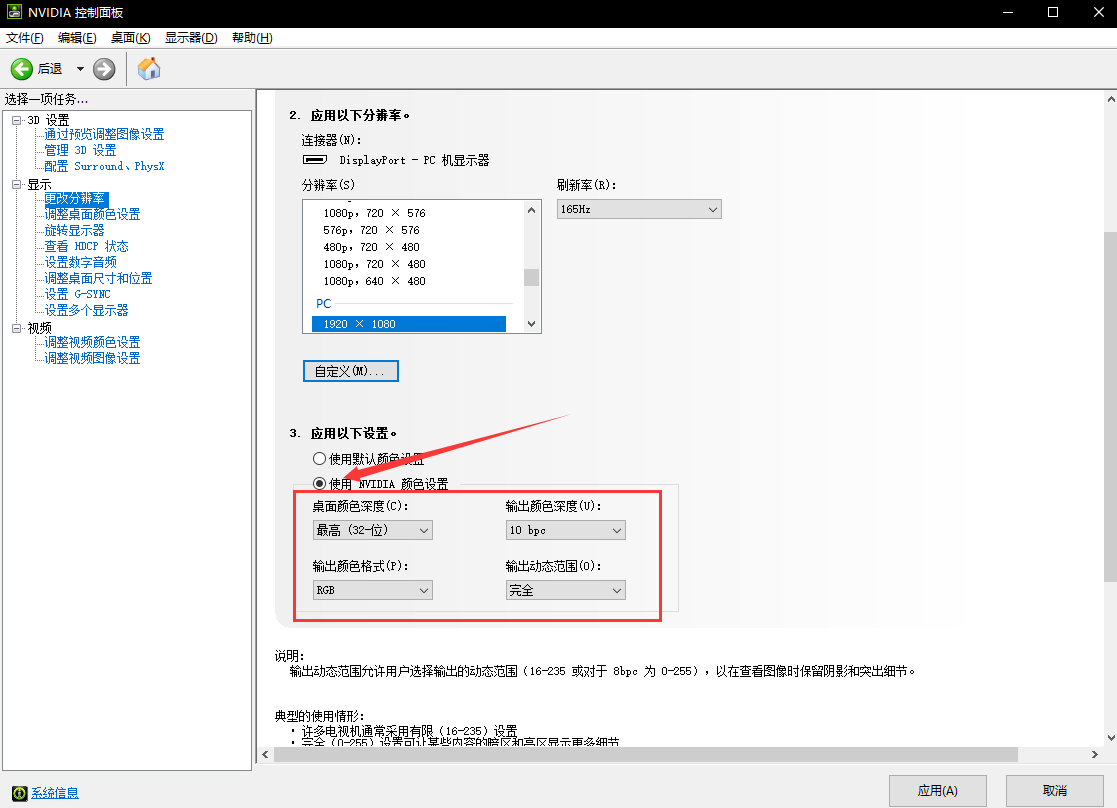Click the NVIDIA title bar app icon

coord(14,12)
